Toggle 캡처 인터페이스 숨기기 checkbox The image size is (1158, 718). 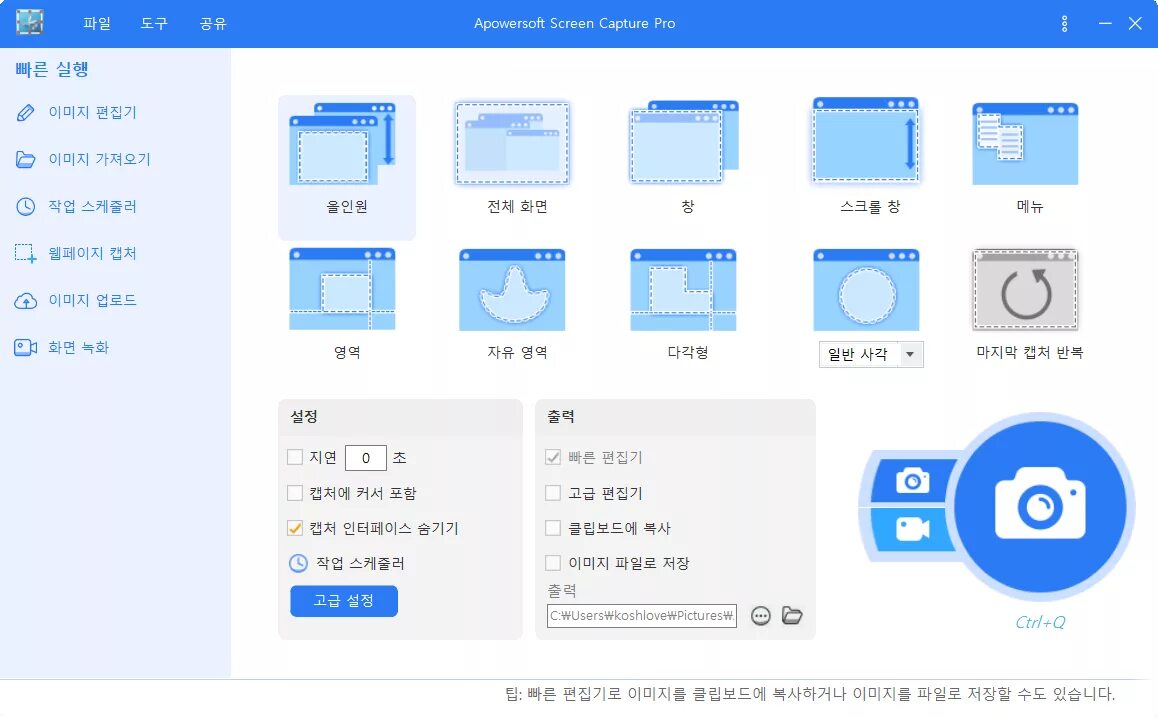(x=295, y=528)
